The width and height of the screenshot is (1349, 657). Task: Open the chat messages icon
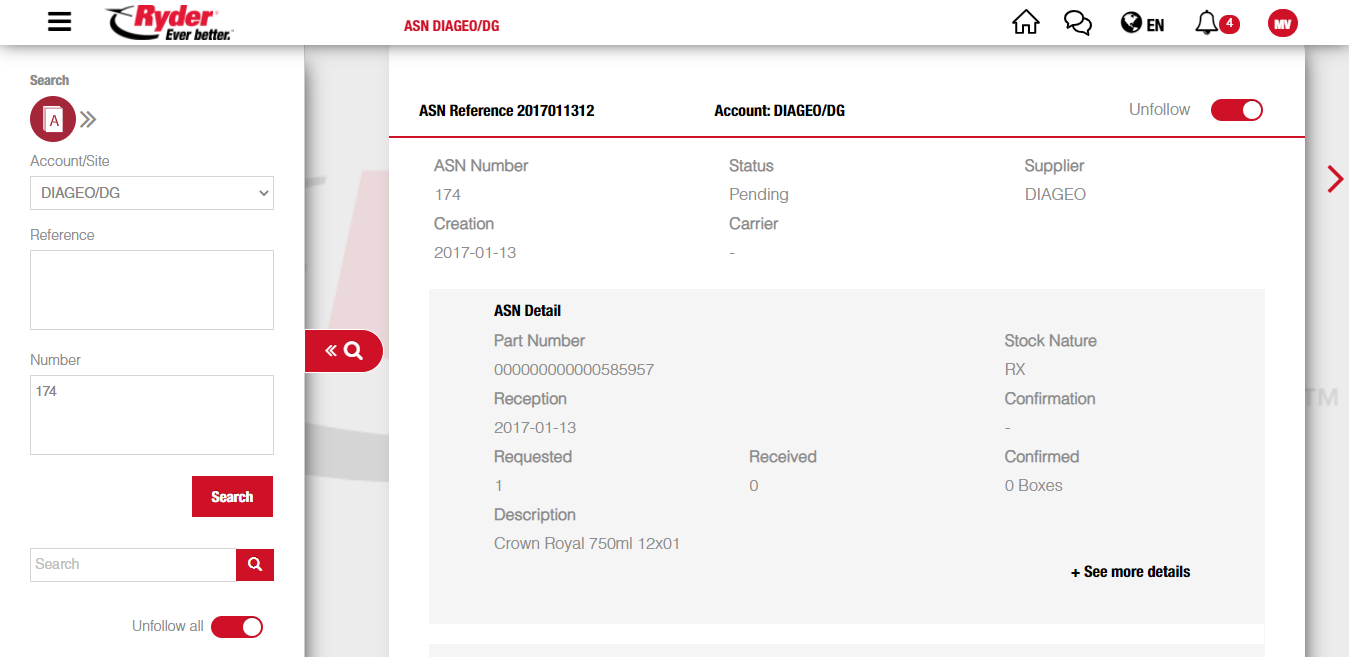point(1078,23)
